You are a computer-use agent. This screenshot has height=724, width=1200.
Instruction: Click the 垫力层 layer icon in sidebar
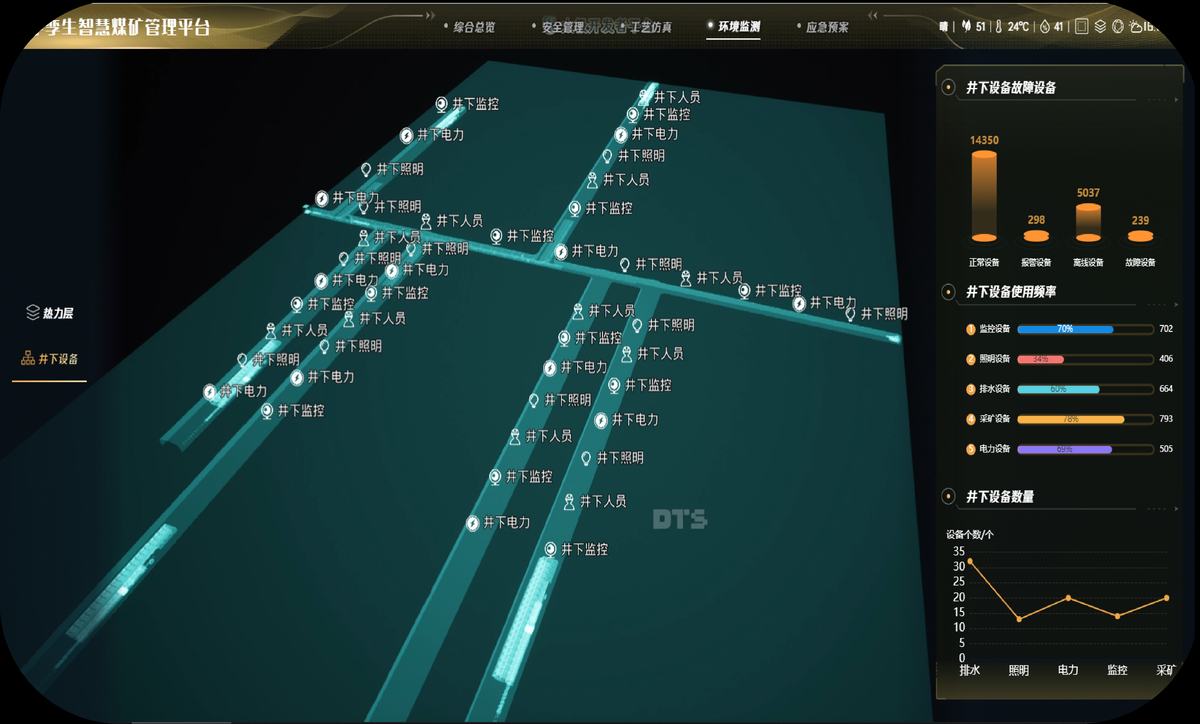(x=32, y=313)
